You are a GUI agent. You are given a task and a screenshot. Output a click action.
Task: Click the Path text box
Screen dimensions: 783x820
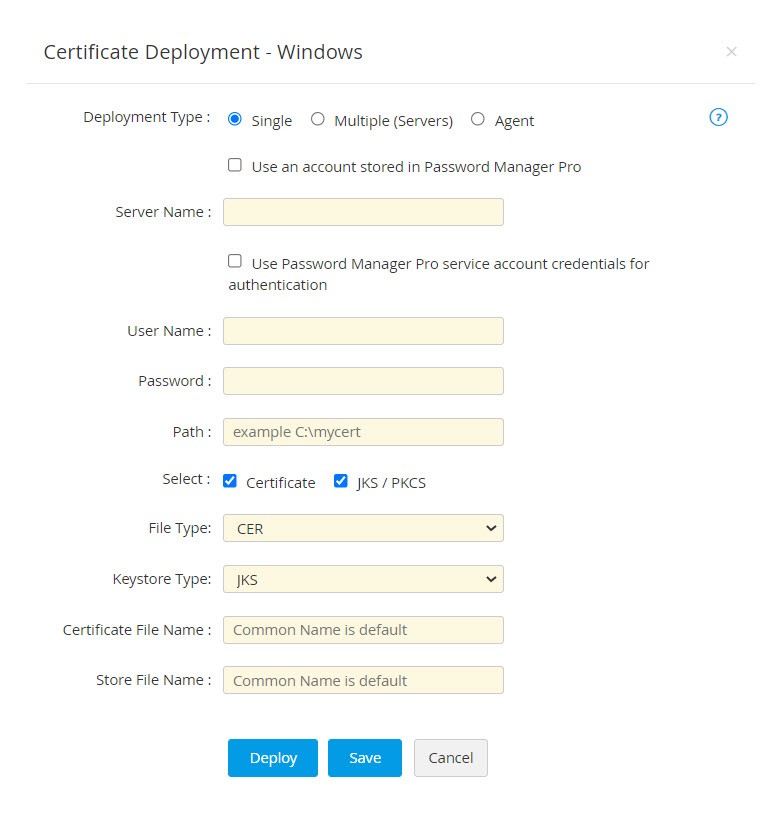click(x=363, y=432)
